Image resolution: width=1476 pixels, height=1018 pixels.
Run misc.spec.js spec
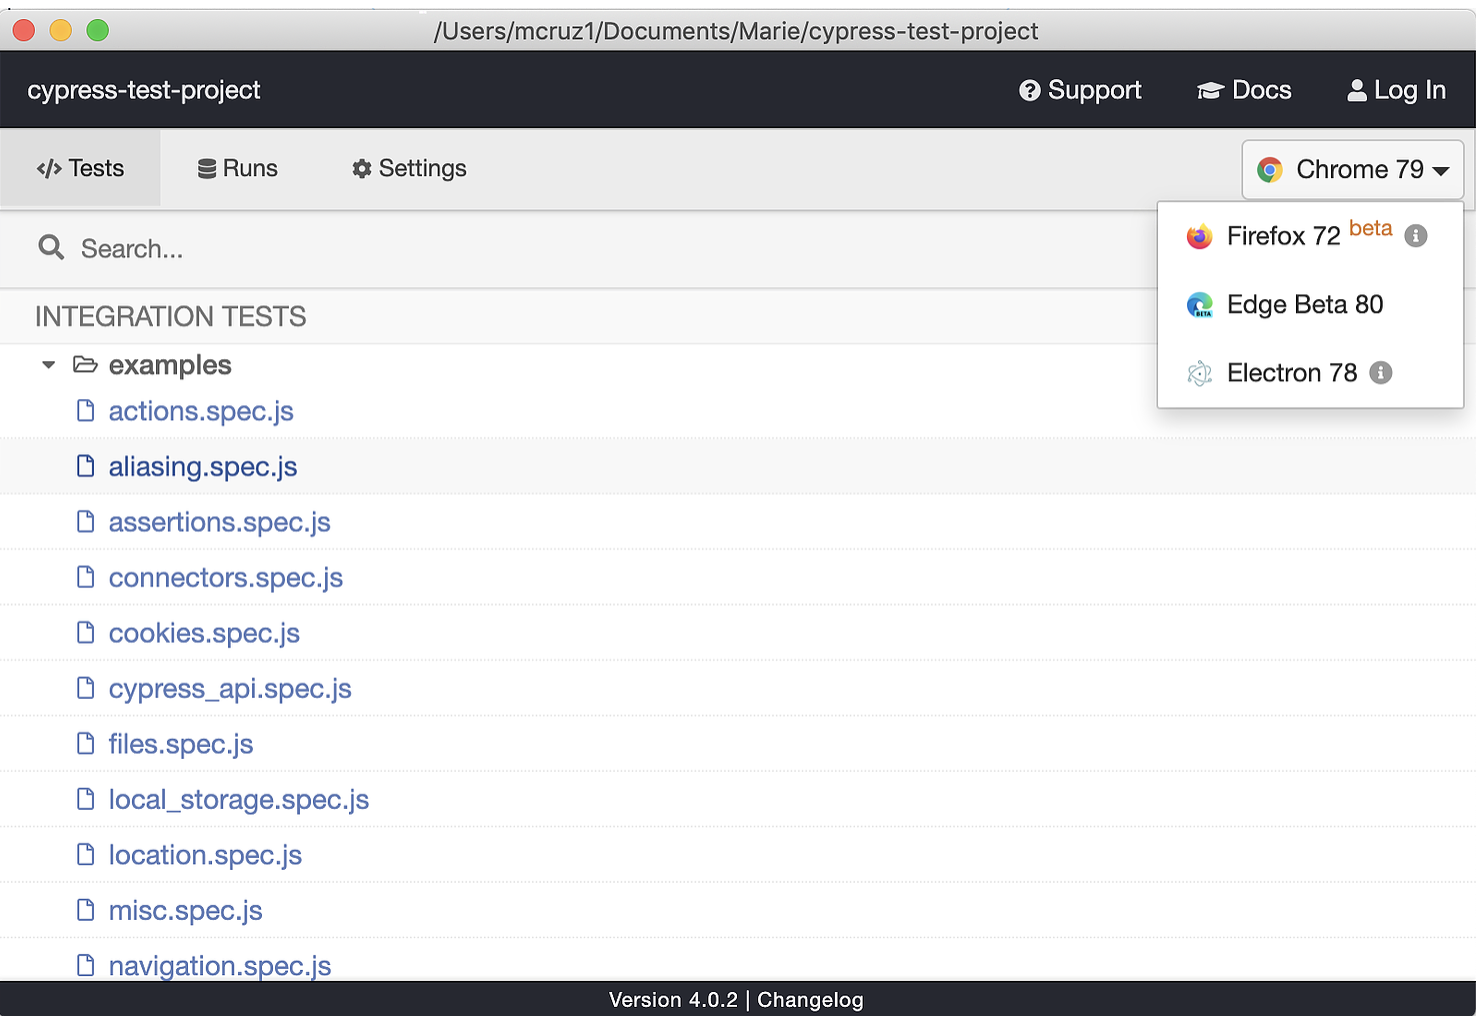[185, 911]
